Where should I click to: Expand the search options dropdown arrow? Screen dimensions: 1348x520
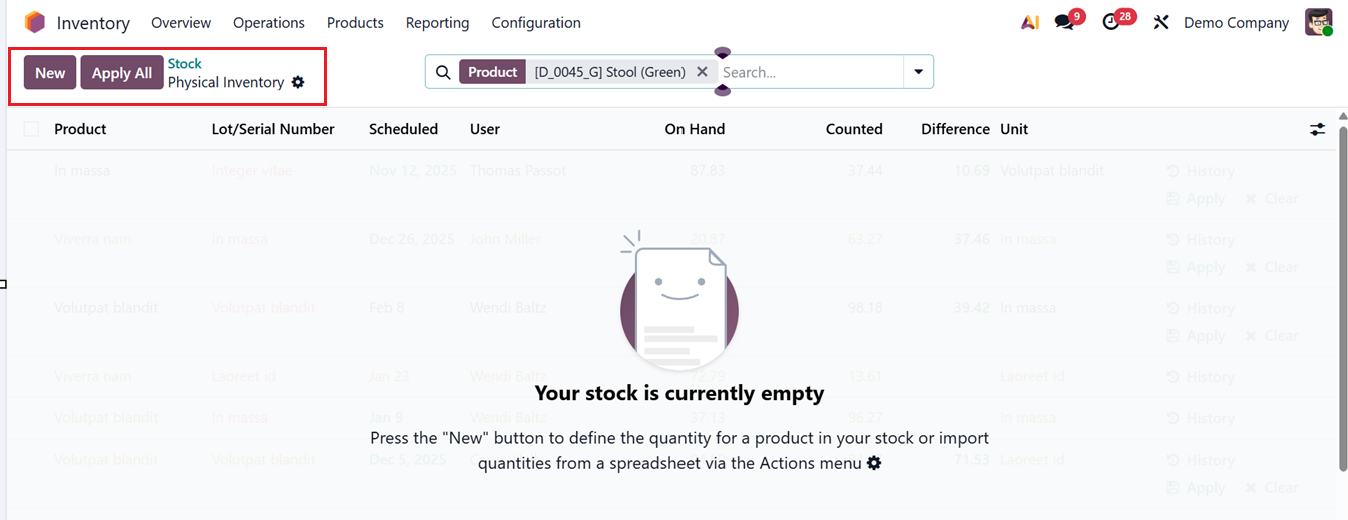[x=918, y=72]
